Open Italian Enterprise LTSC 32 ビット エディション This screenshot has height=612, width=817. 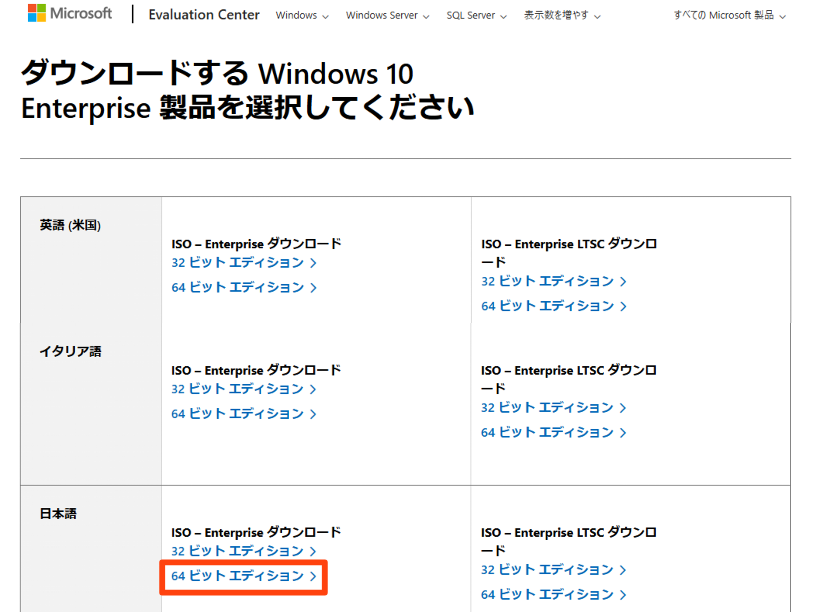click(x=553, y=408)
